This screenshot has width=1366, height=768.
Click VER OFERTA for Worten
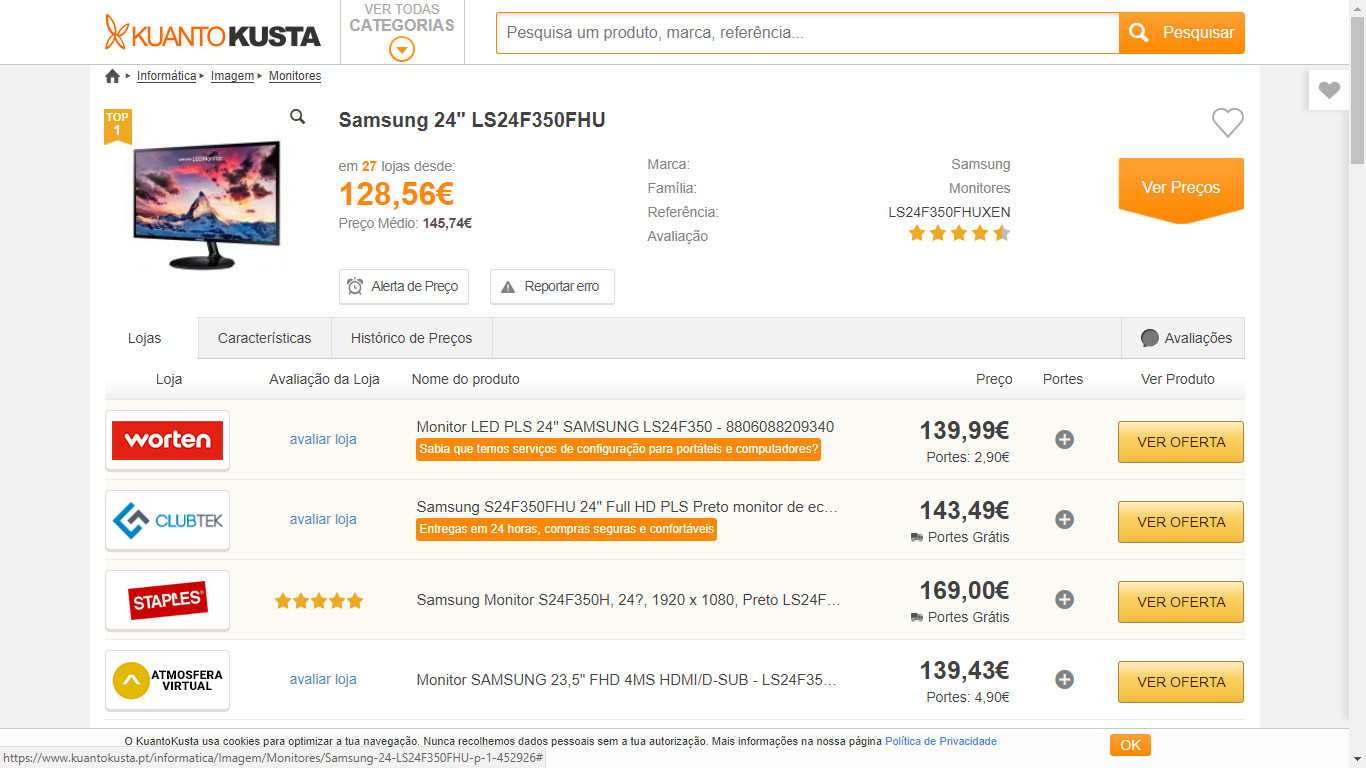[1180, 442]
